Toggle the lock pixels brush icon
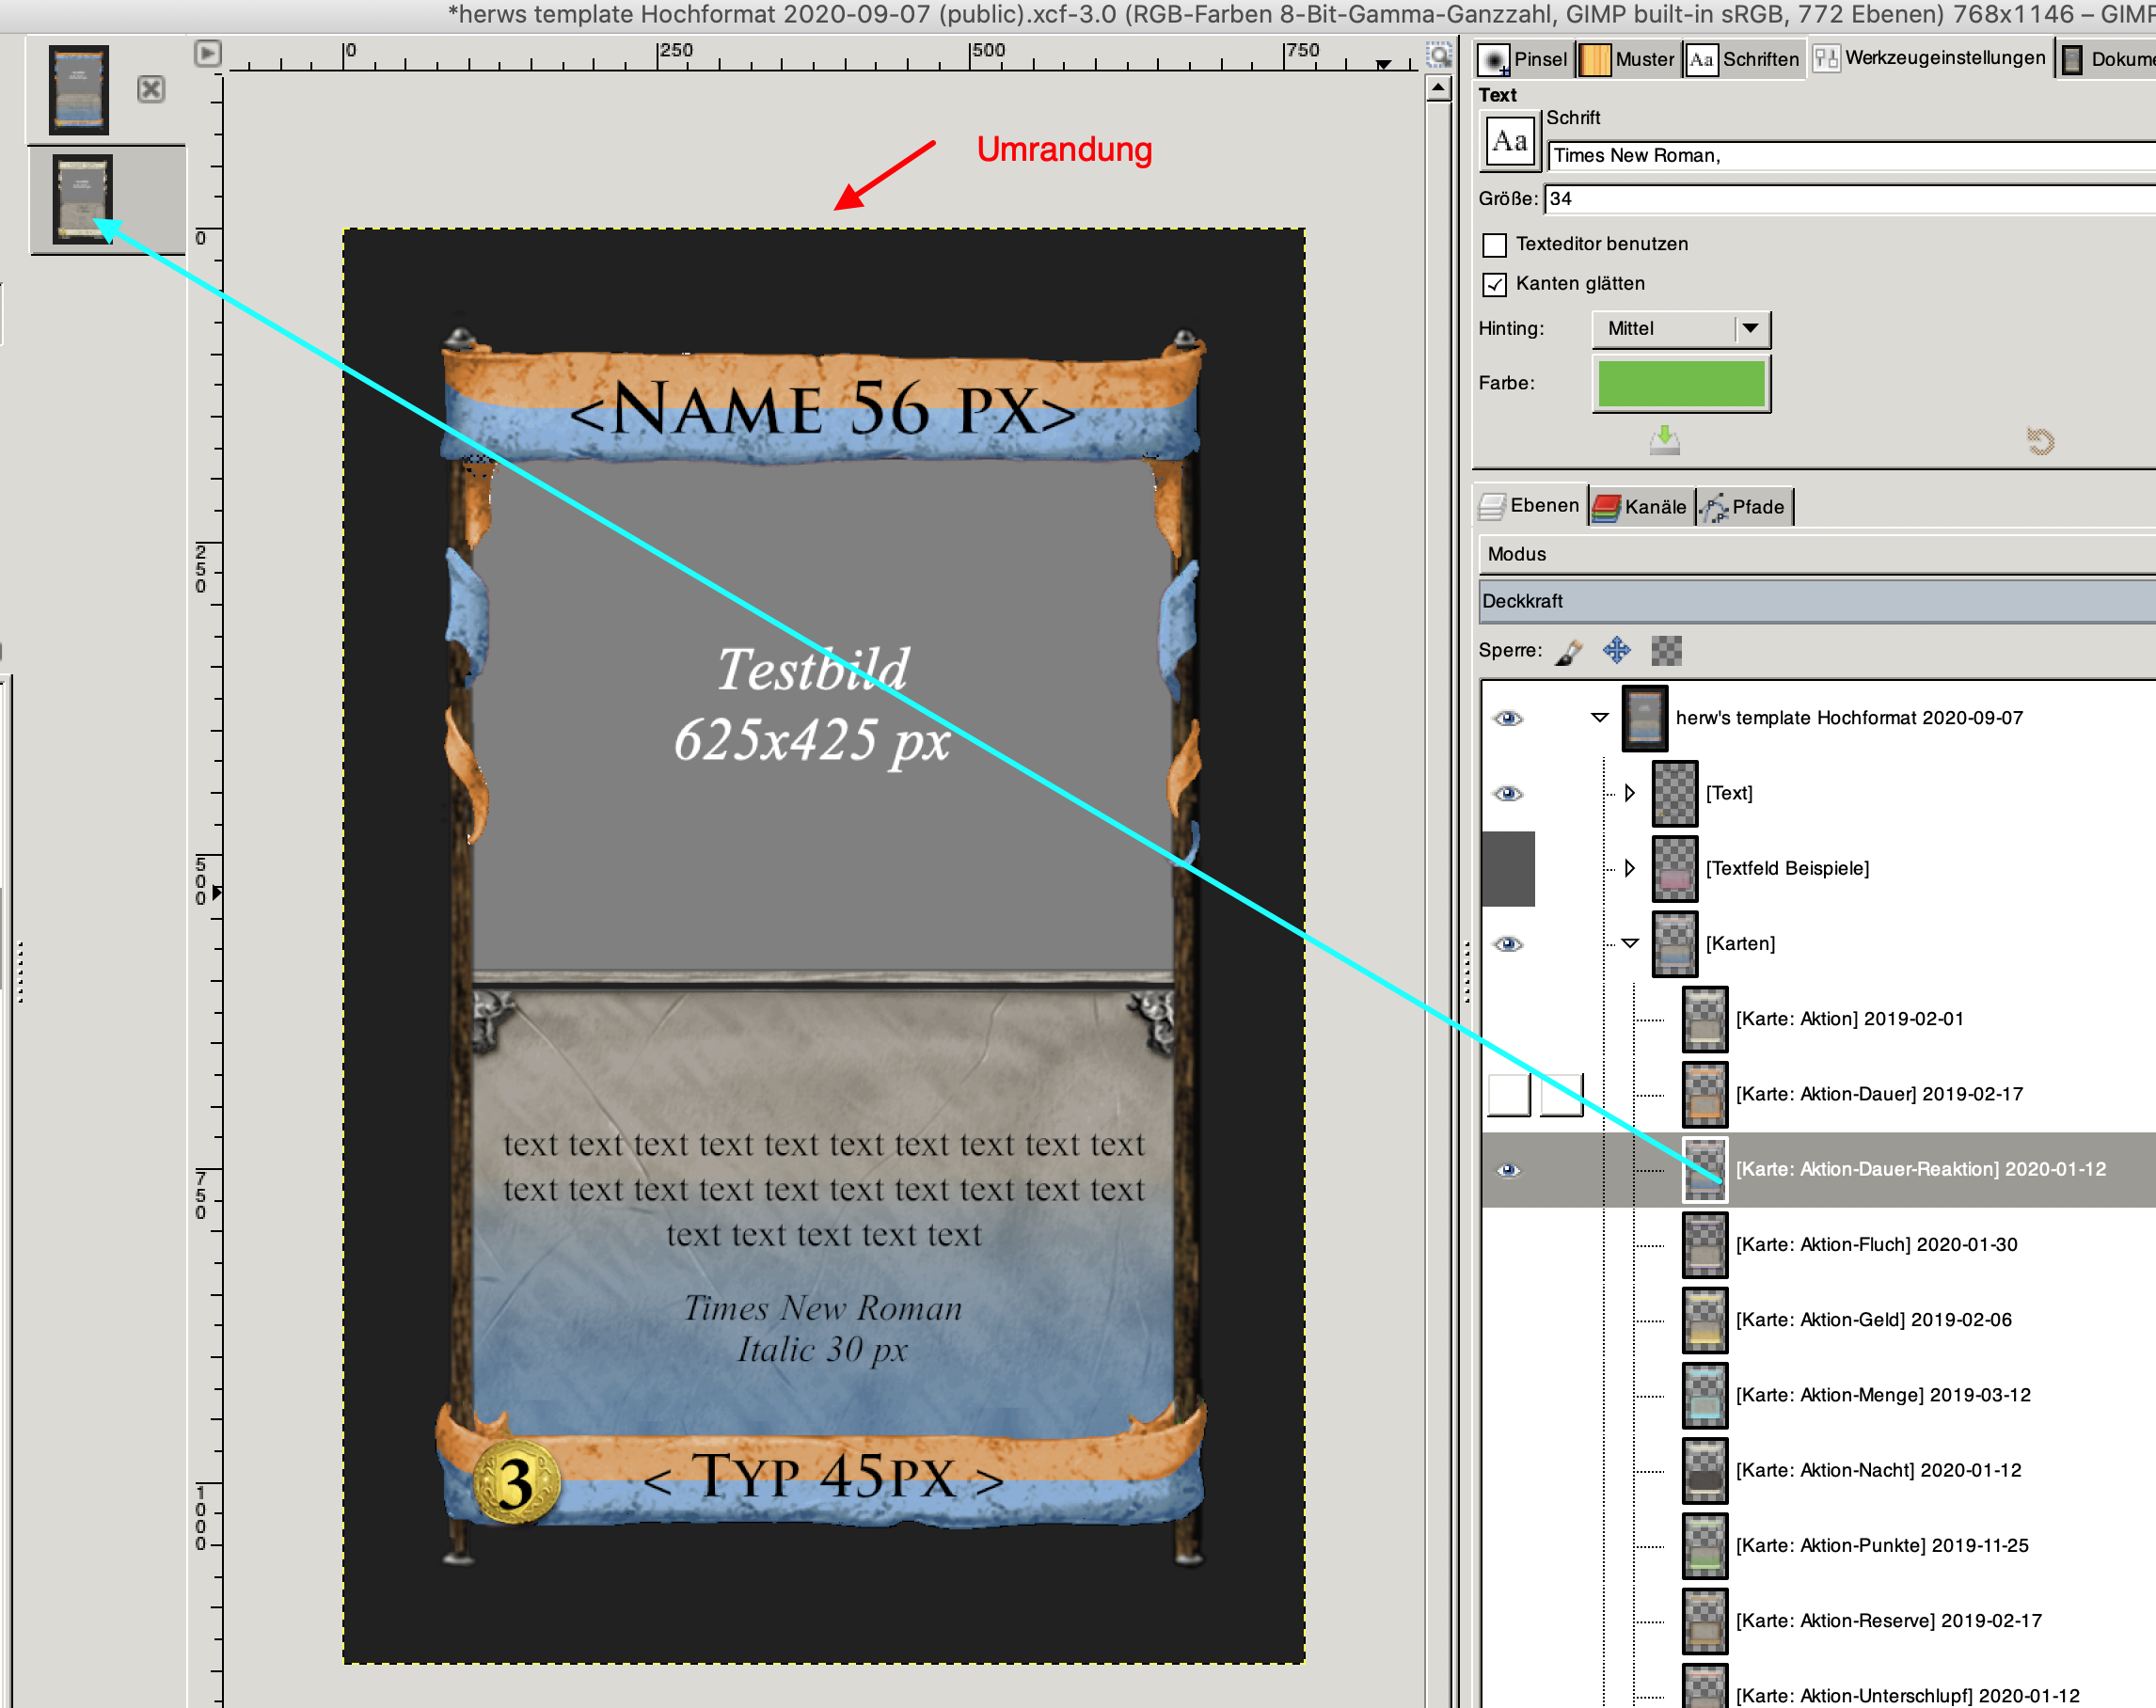The image size is (2156, 1708). coord(1570,652)
